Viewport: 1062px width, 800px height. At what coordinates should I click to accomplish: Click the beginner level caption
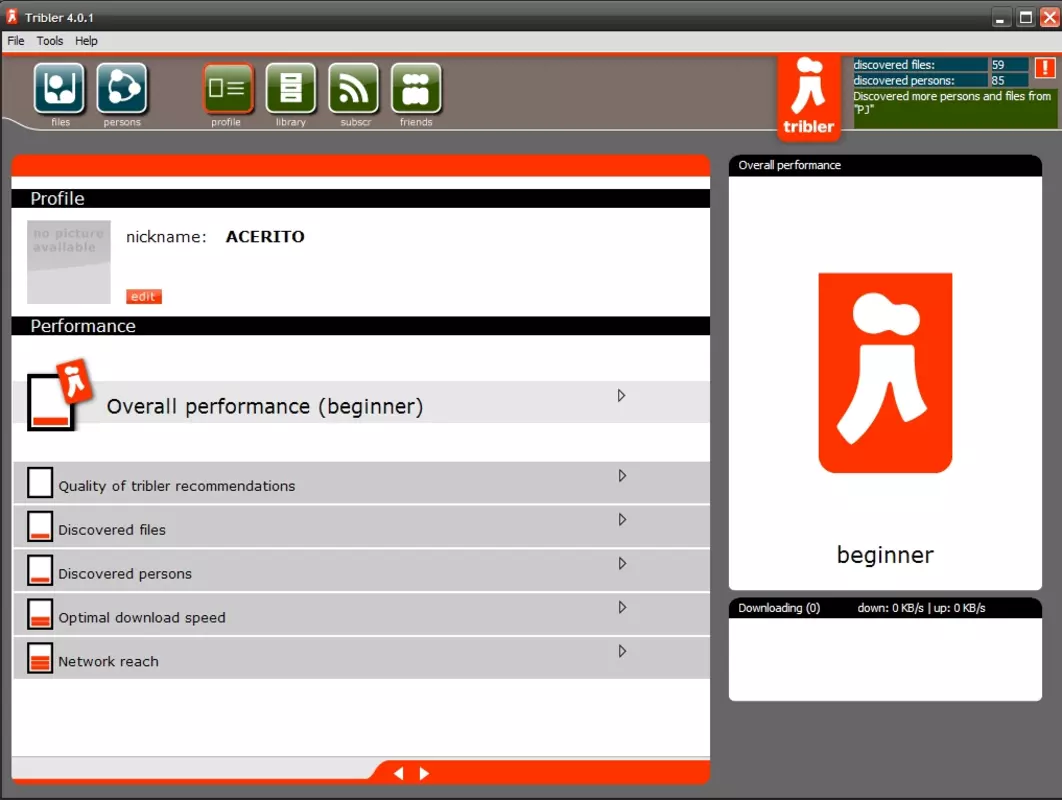(x=885, y=555)
